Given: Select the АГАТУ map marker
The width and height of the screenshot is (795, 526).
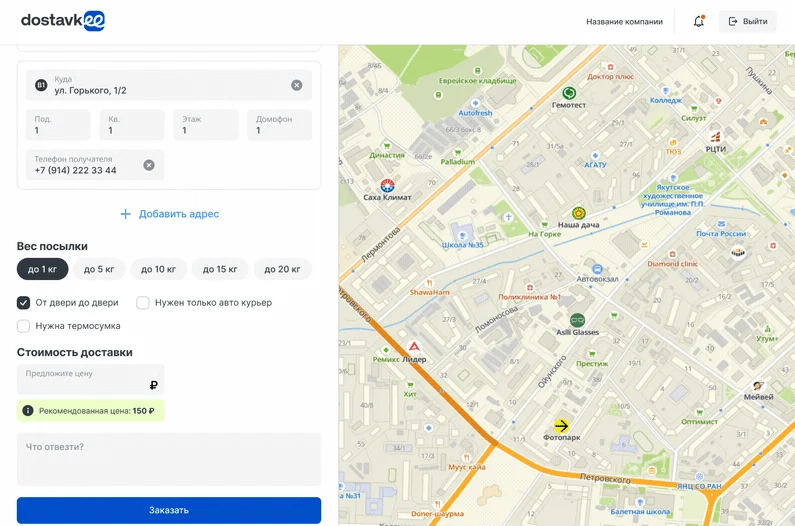Looking at the screenshot, I should 595,155.
